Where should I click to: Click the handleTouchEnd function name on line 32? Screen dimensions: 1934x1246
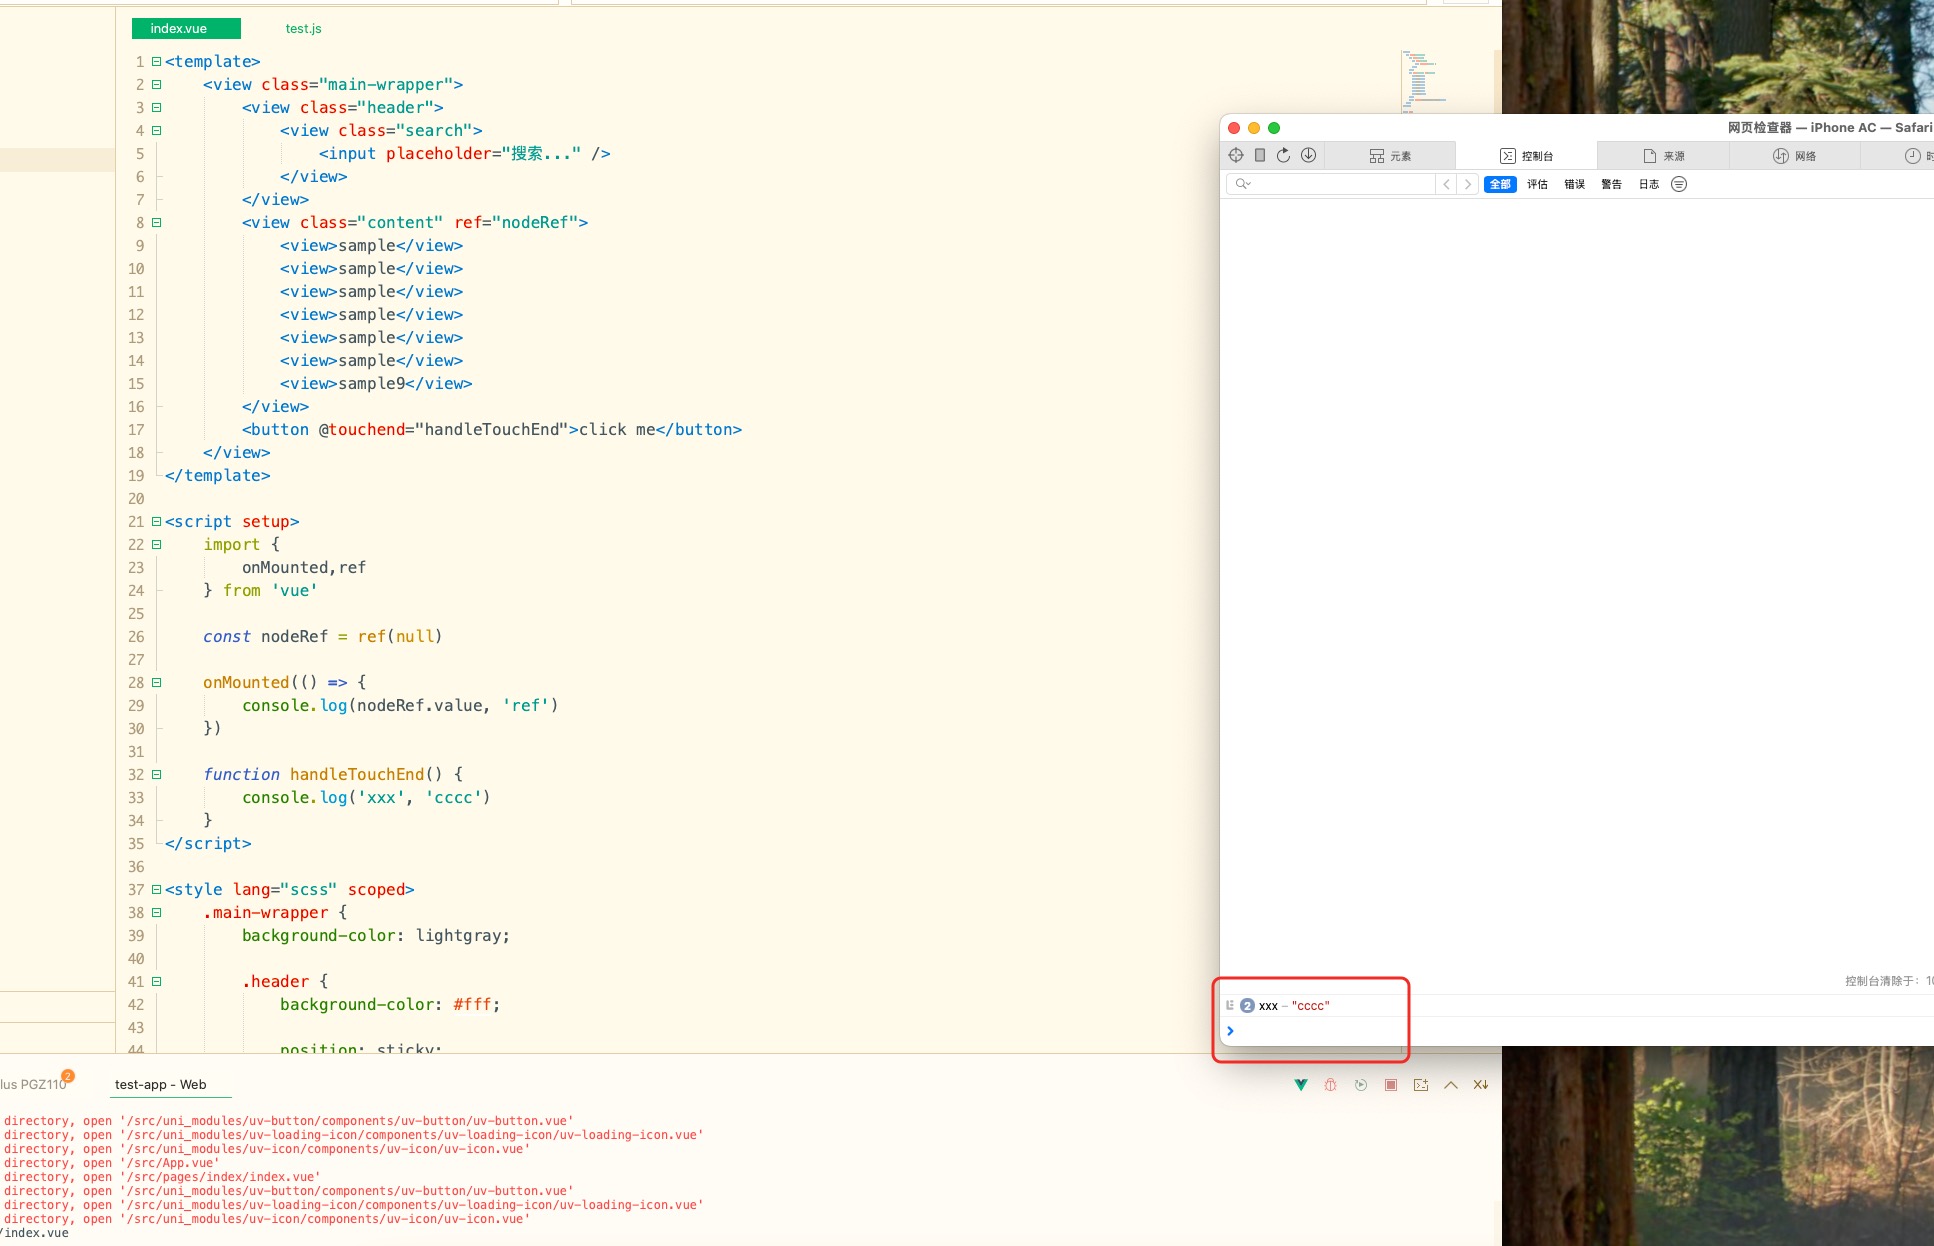(357, 775)
